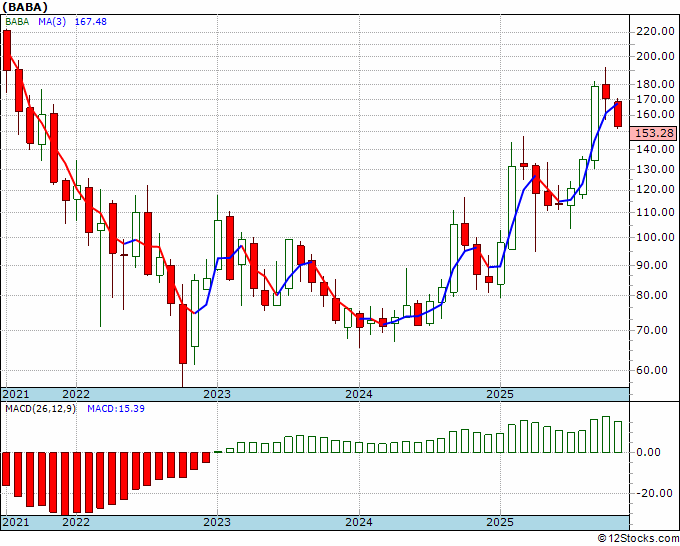Click the last green MACD histogram bar
This screenshot has width=680, height=546.
tap(618, 437)
